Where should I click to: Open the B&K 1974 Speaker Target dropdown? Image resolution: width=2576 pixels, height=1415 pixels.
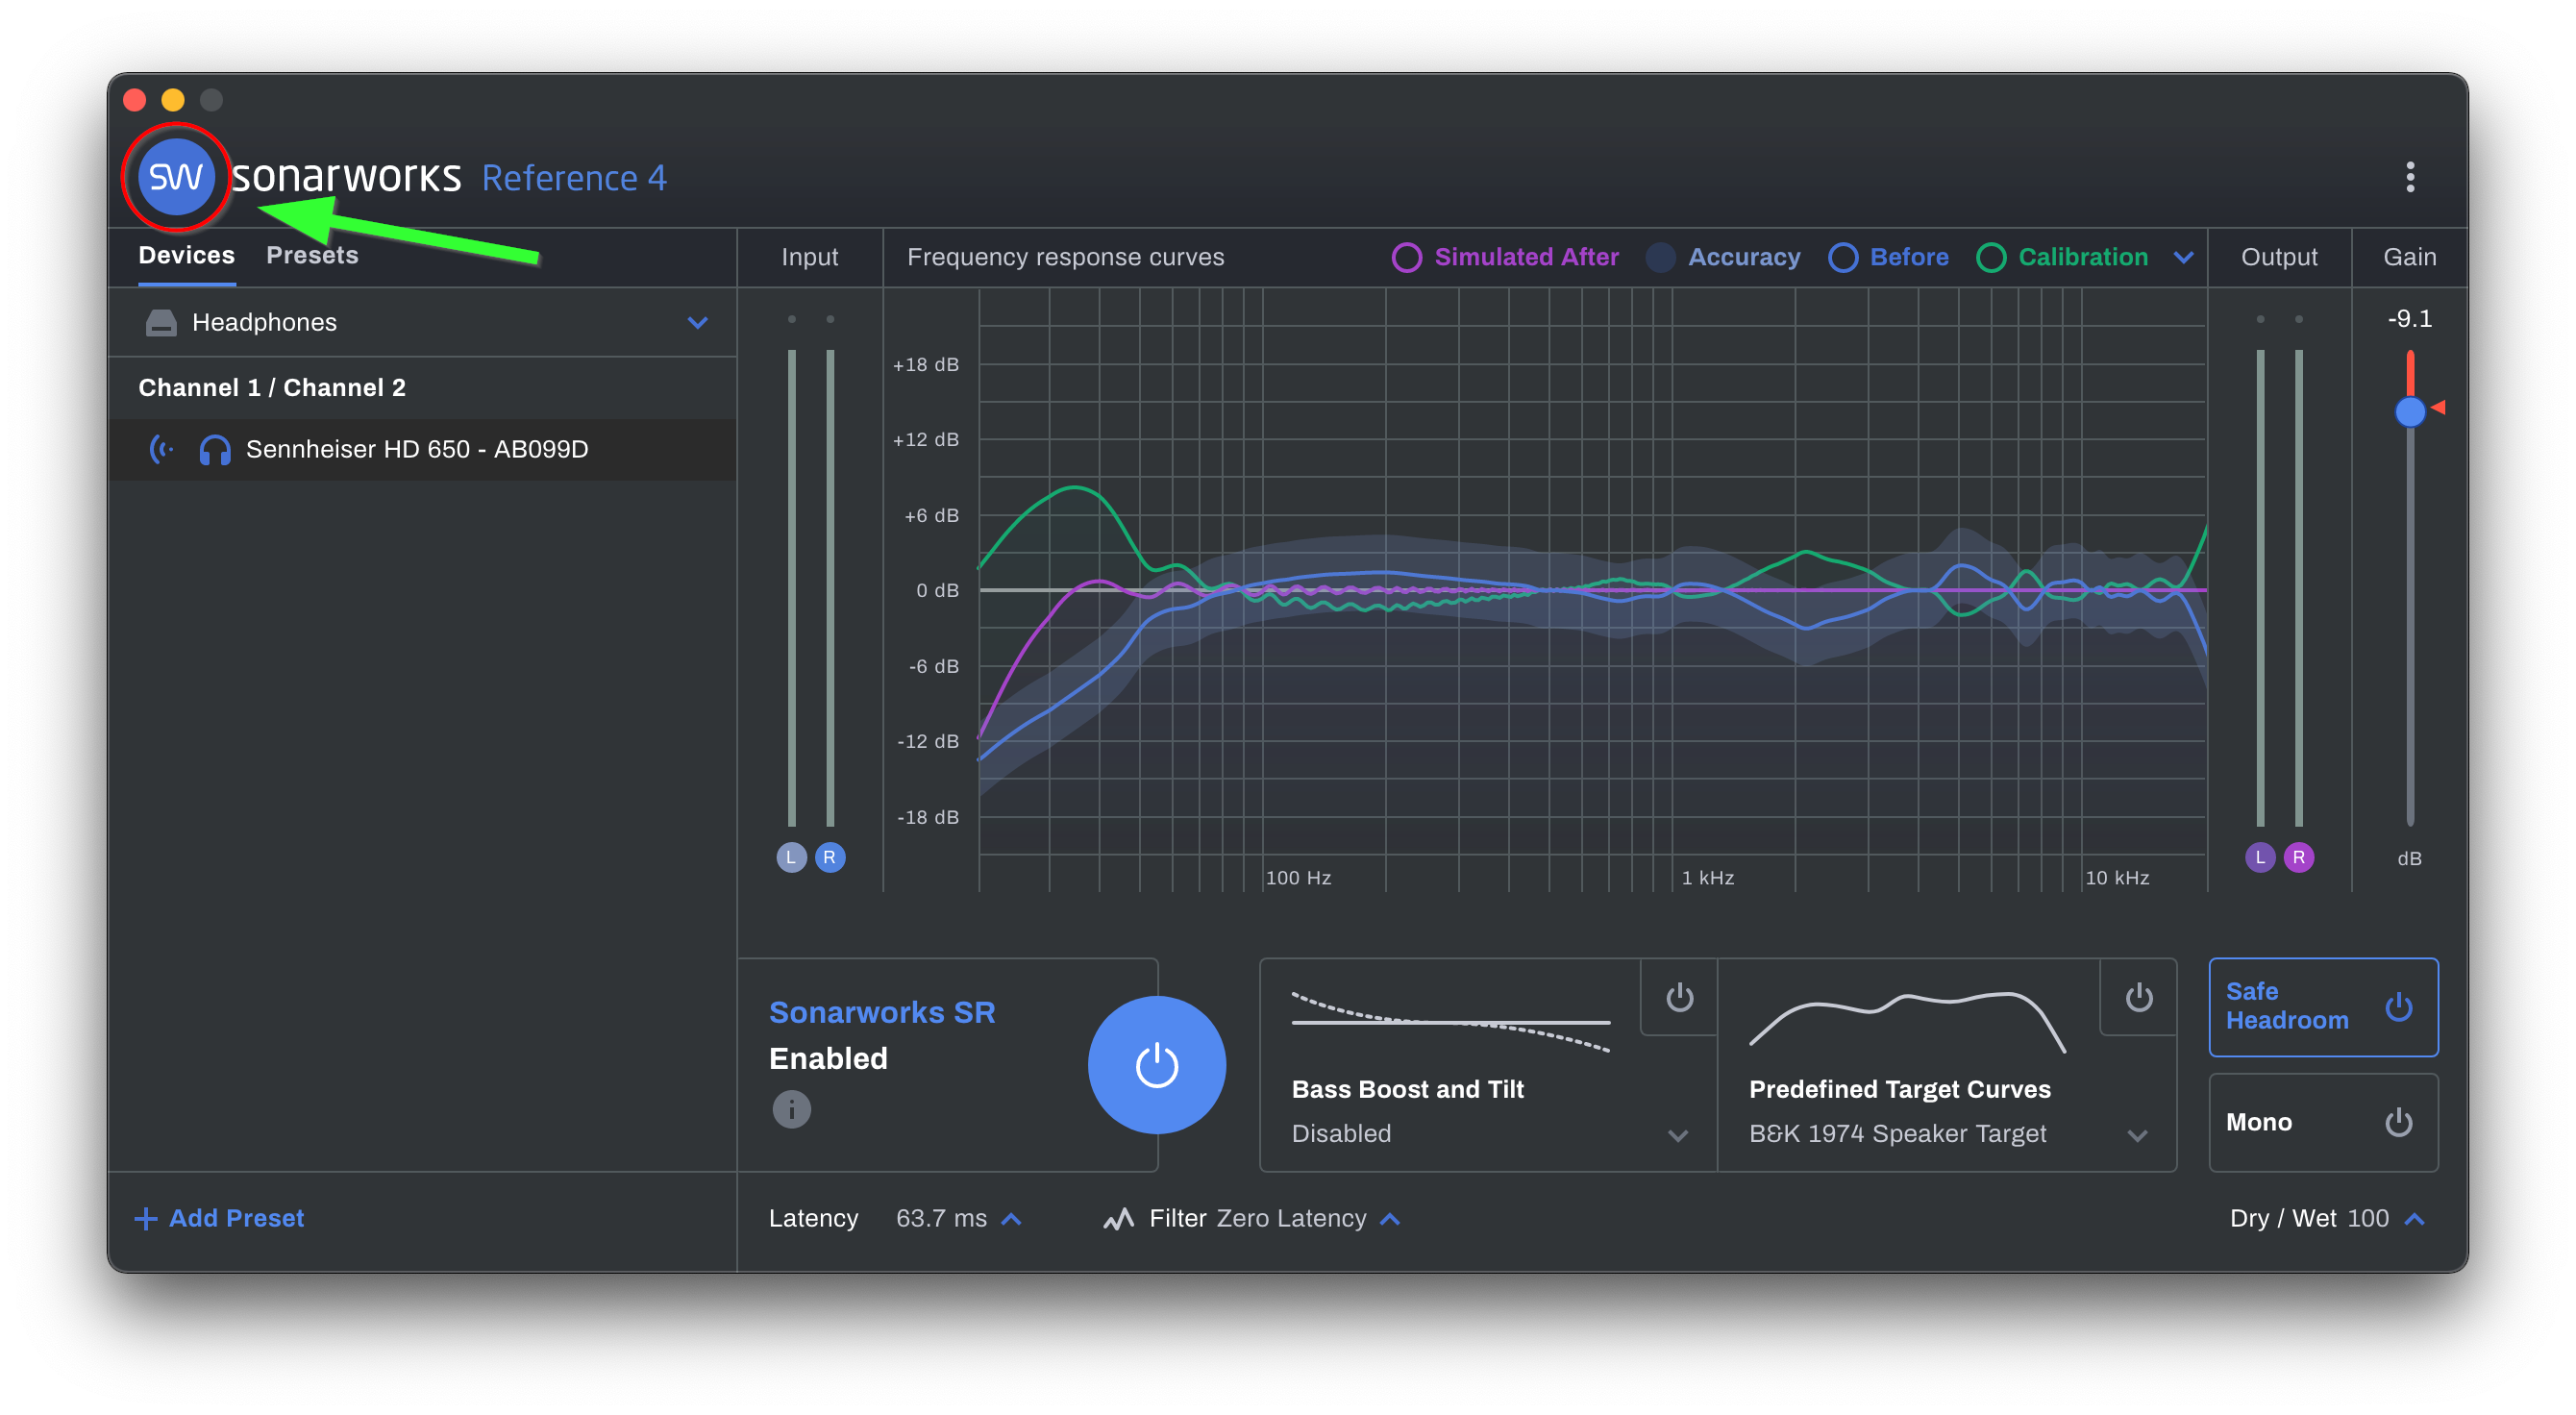(x=2138, y=1135)
